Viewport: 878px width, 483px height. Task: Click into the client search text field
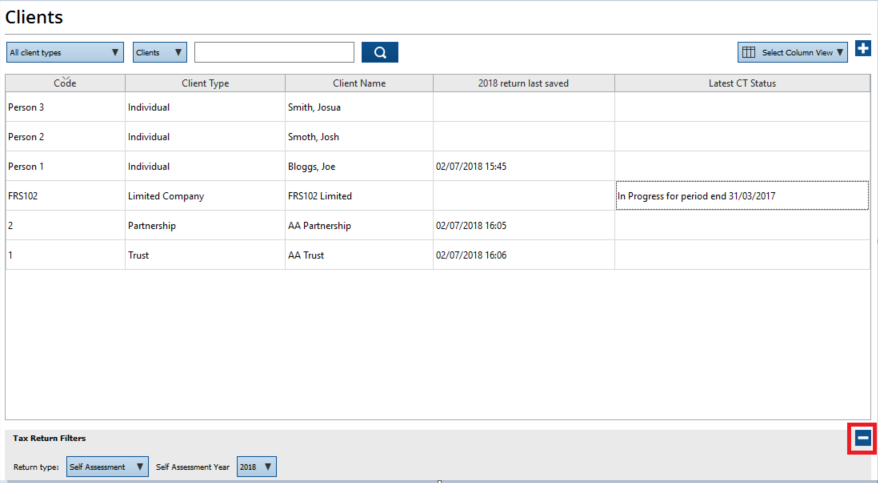point(274,52)
